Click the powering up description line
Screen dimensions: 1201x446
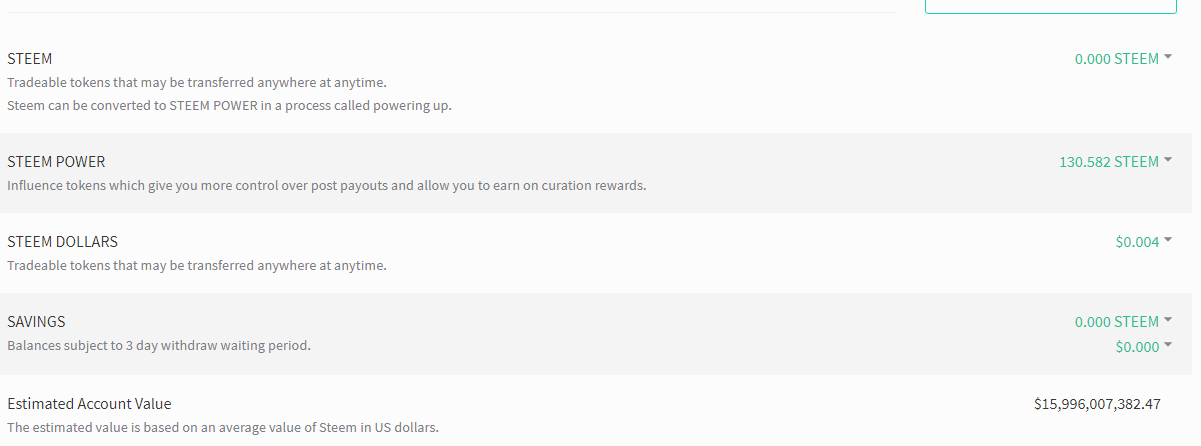pos(229,106)
